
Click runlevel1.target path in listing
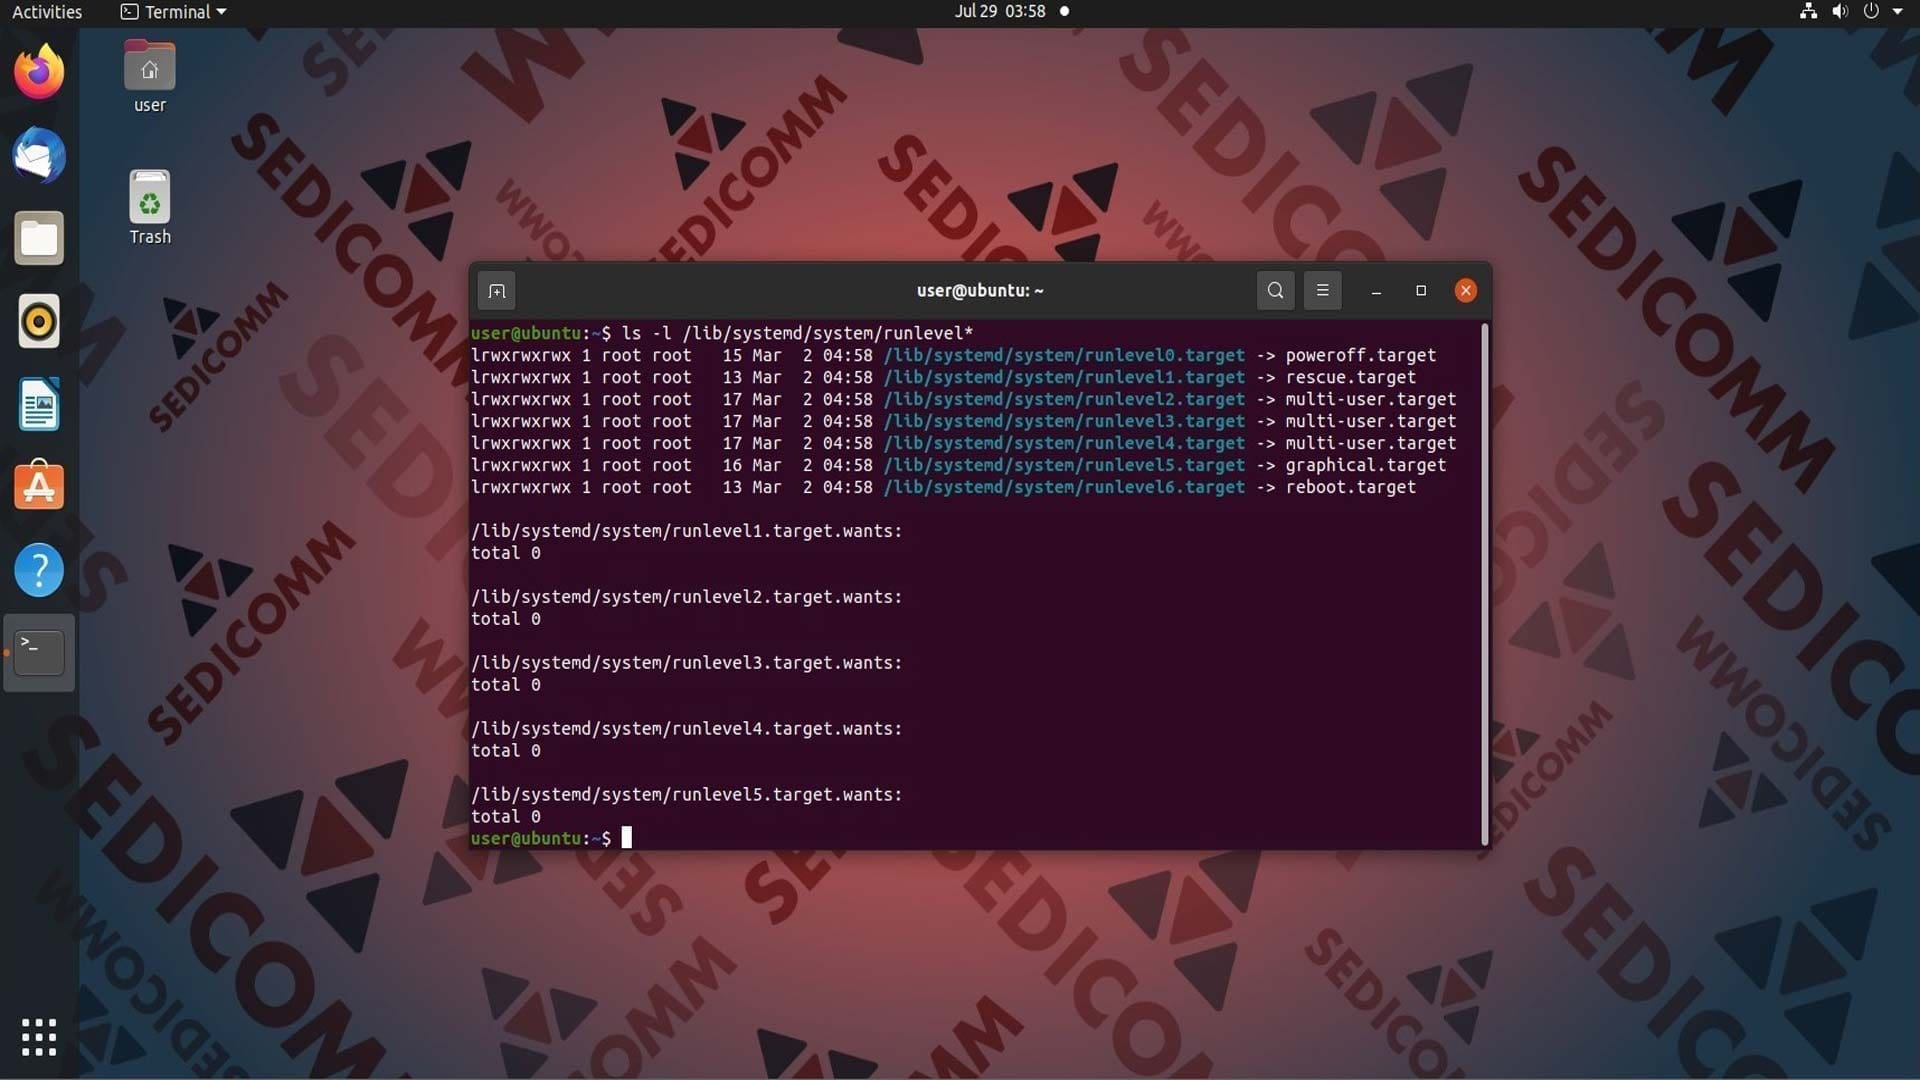coord(1064,377)
